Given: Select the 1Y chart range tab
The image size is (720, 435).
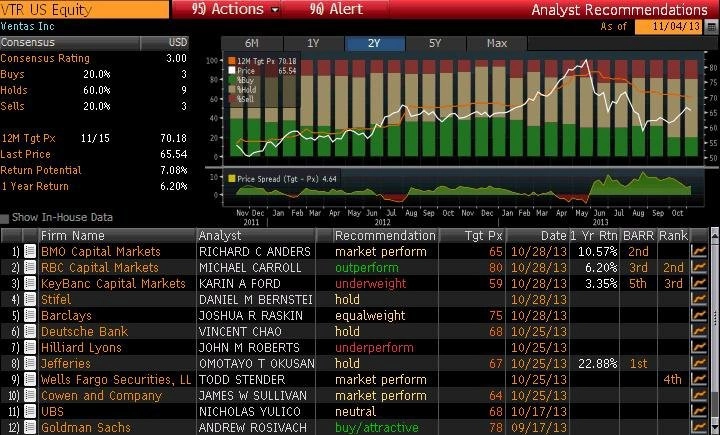Looking at the screenshot, I should pyautogui.click(x=313, y=43).
